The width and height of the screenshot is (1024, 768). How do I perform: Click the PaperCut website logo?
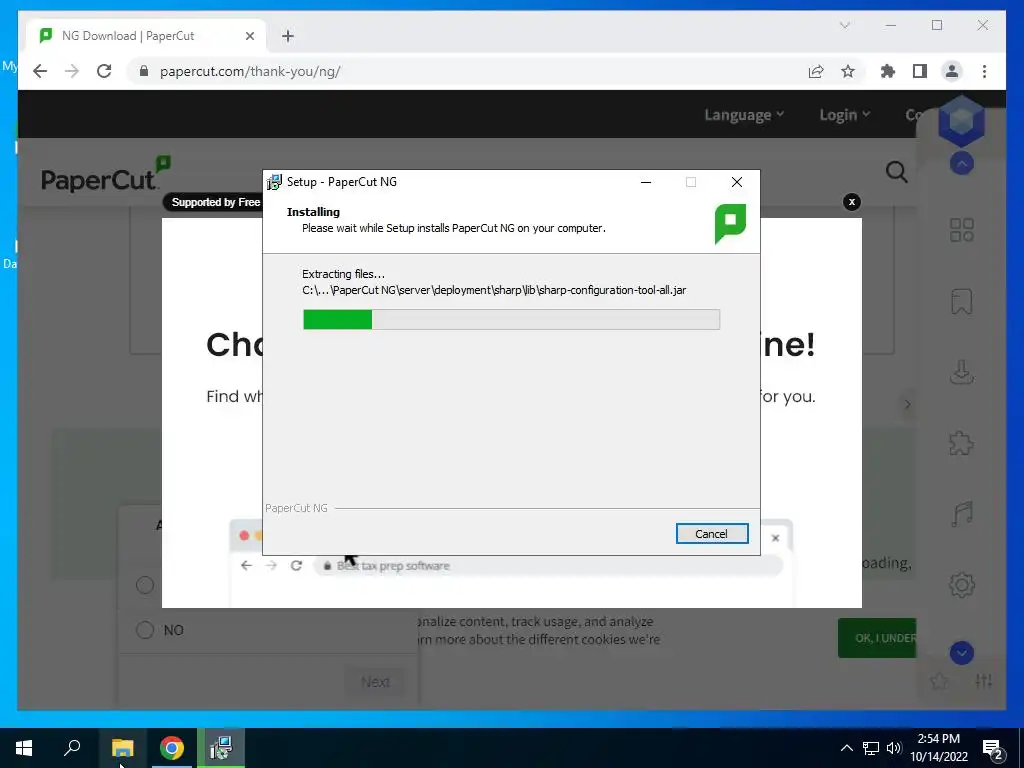(106, 174)
